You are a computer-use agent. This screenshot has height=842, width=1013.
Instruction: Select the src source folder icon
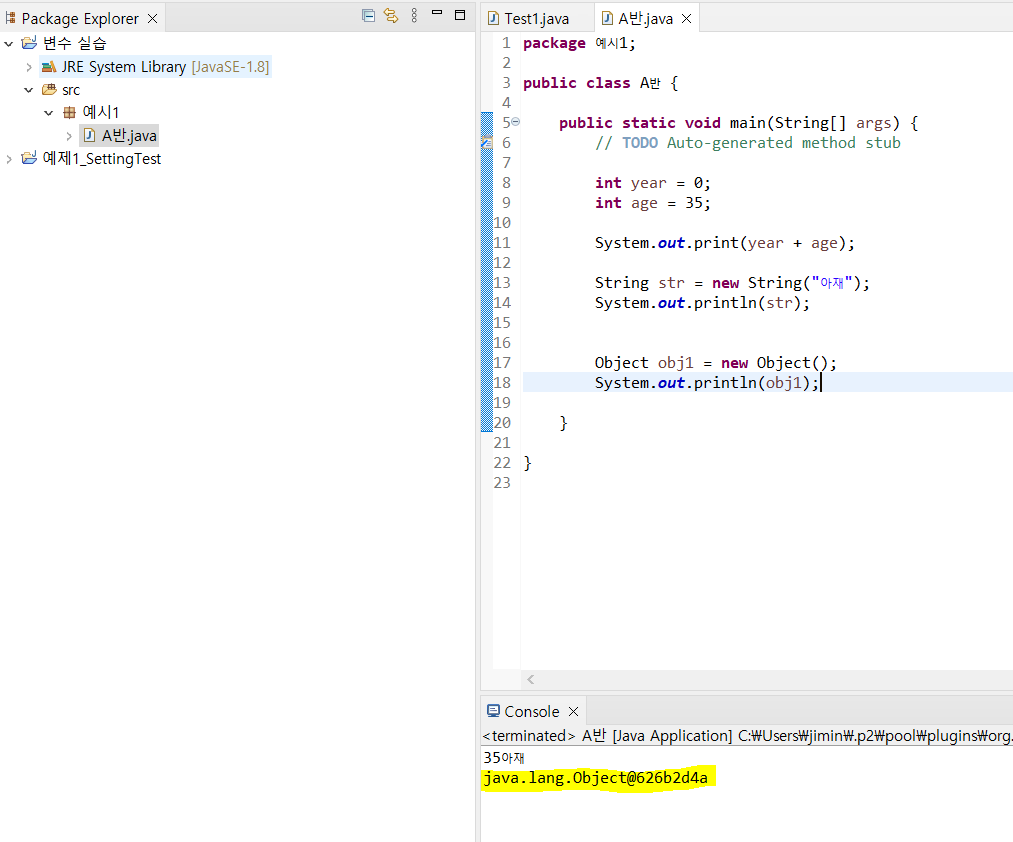tap(49, 90)
